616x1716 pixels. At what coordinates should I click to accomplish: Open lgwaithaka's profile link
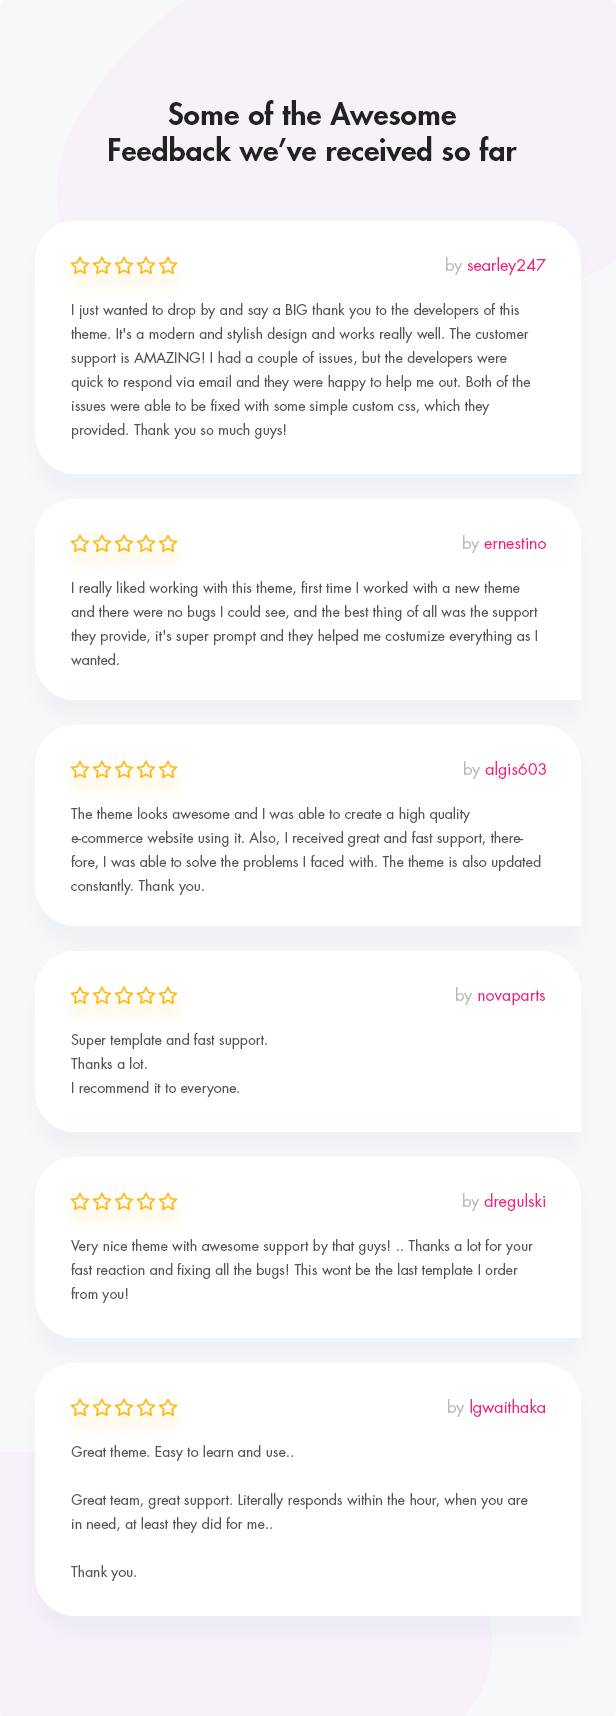pyautogui.click(x=507, y=1407)
